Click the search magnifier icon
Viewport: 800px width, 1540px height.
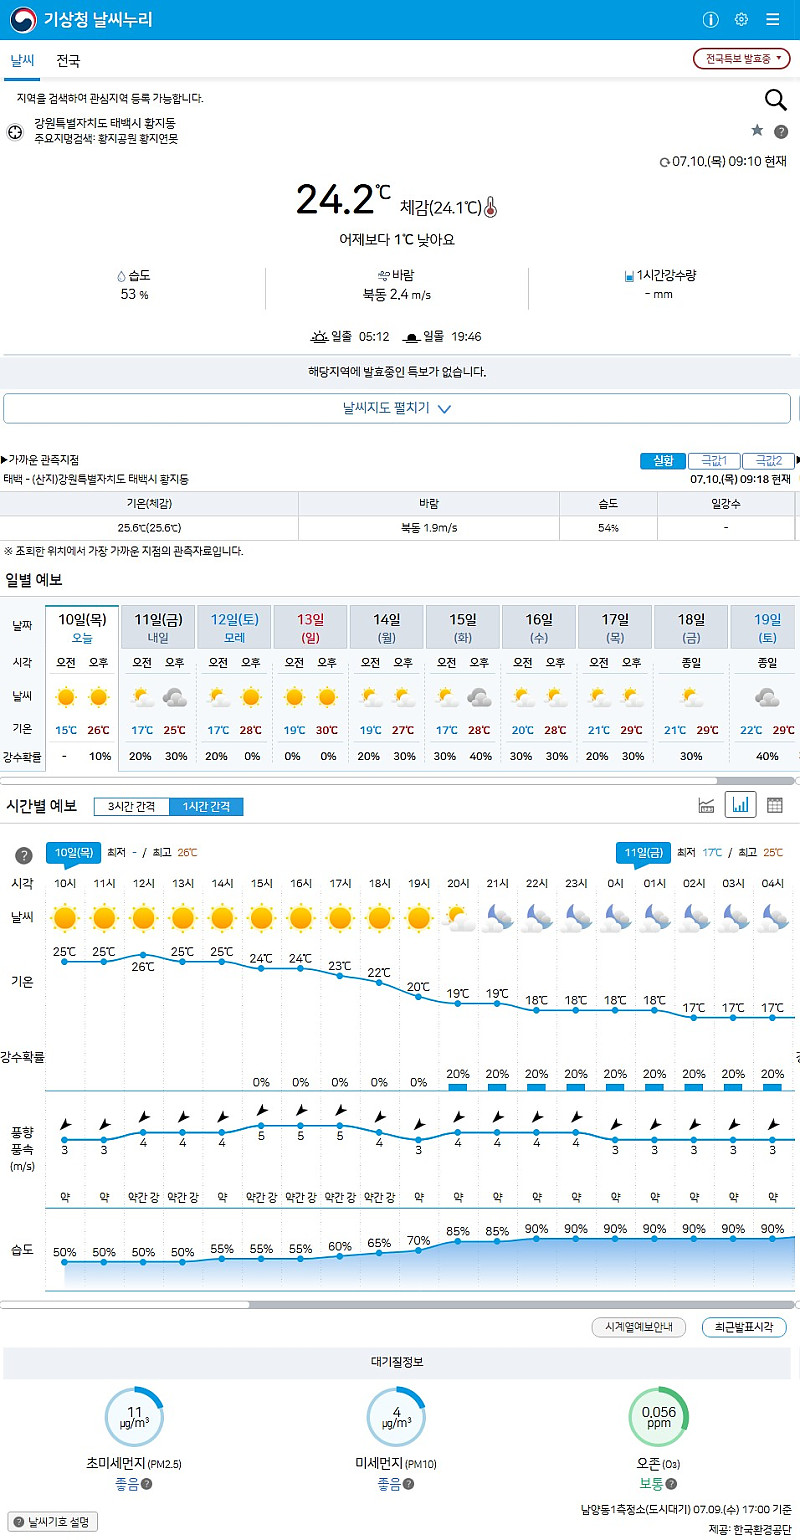776,100
